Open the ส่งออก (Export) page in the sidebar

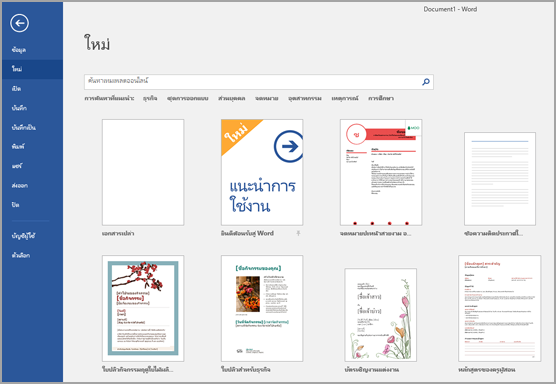tap(20, 185)
